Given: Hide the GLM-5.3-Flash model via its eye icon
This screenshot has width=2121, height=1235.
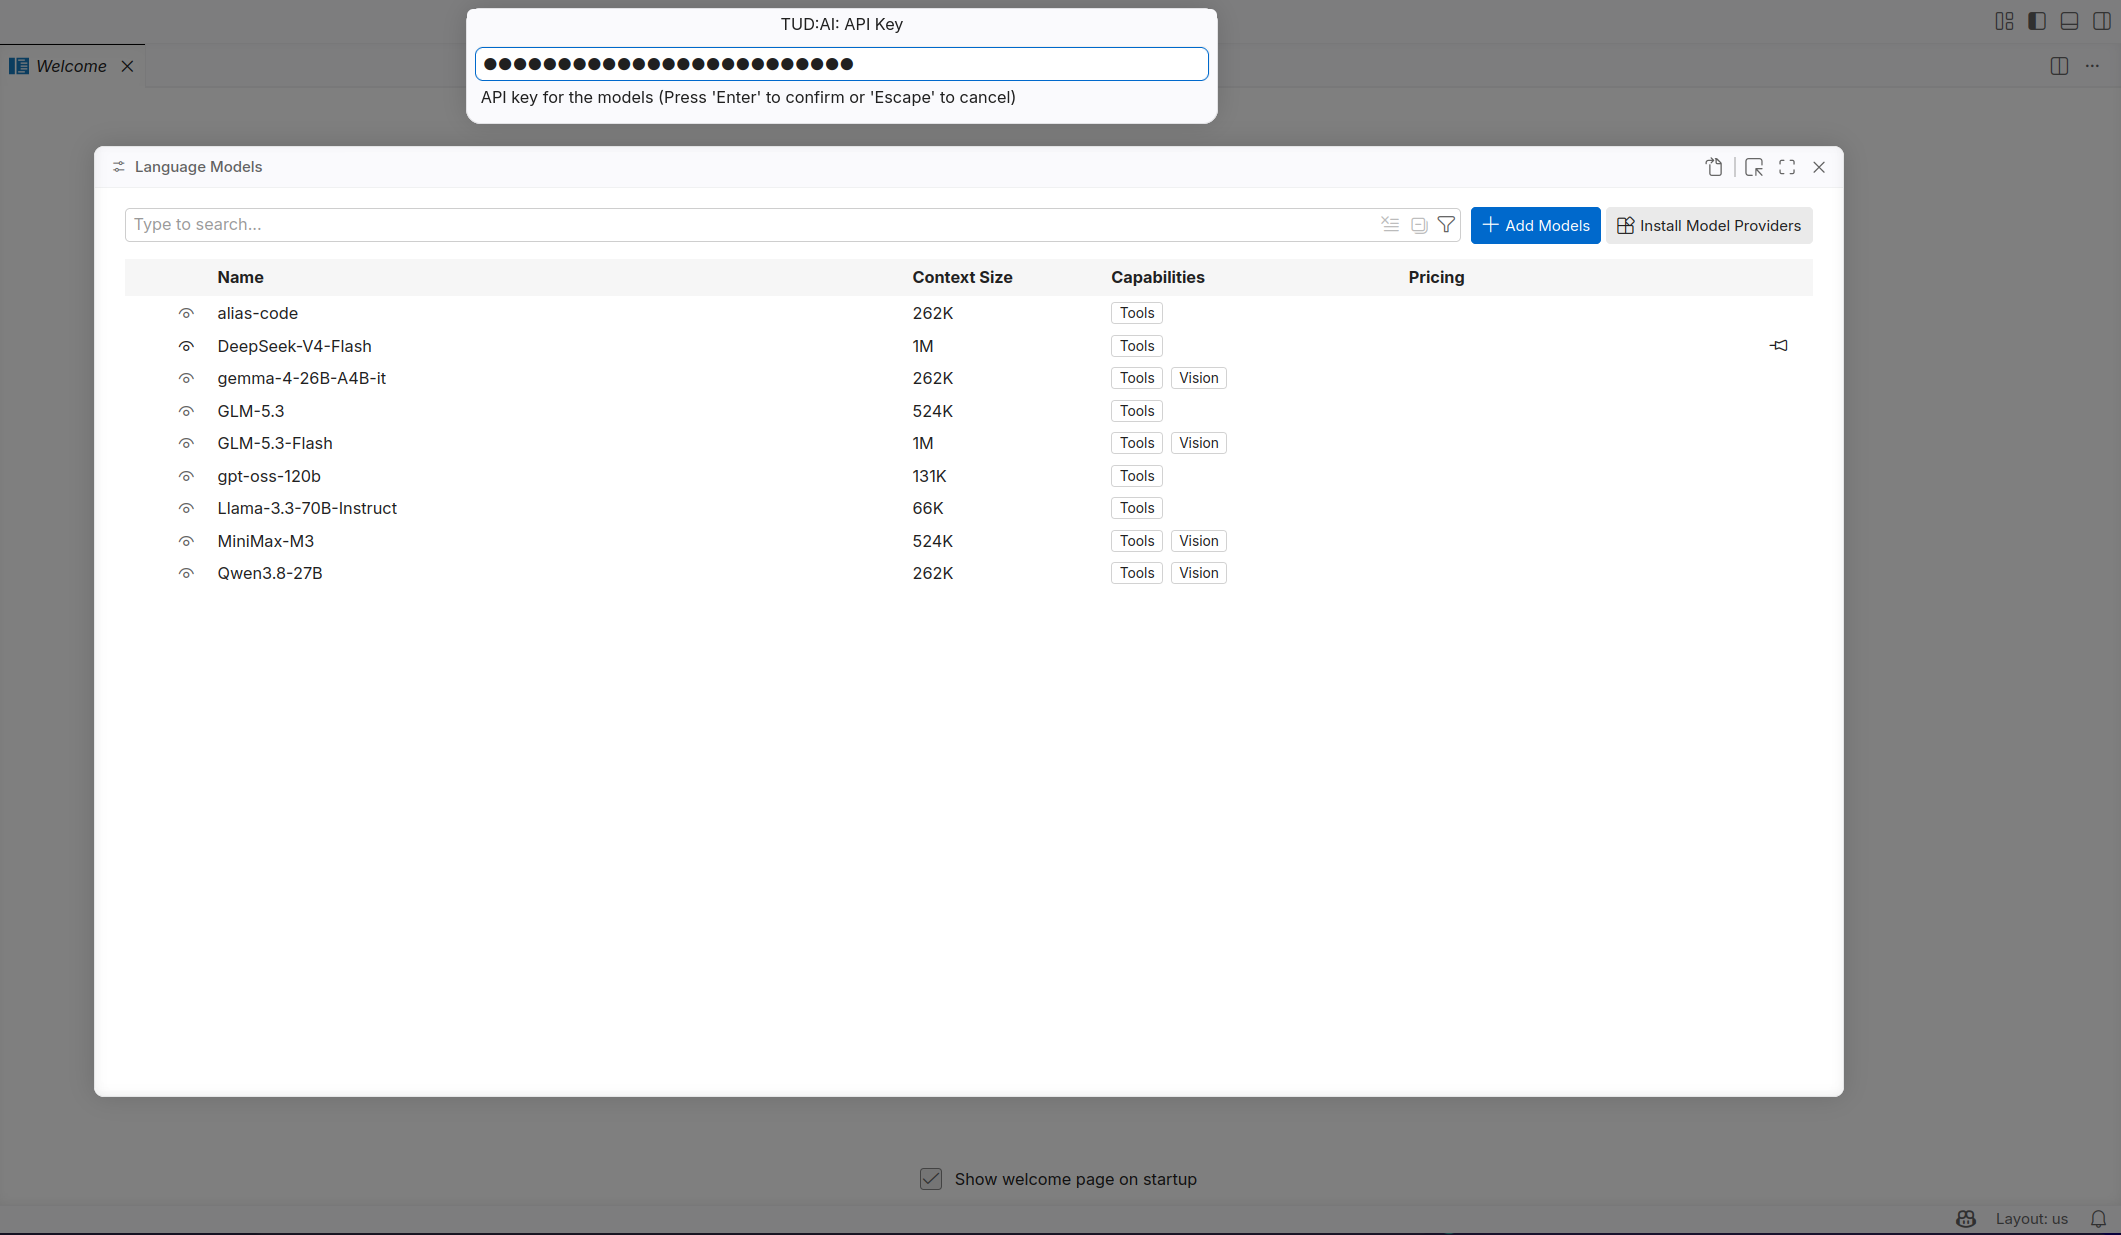Looking at the screenshot, I should (186, 444).
